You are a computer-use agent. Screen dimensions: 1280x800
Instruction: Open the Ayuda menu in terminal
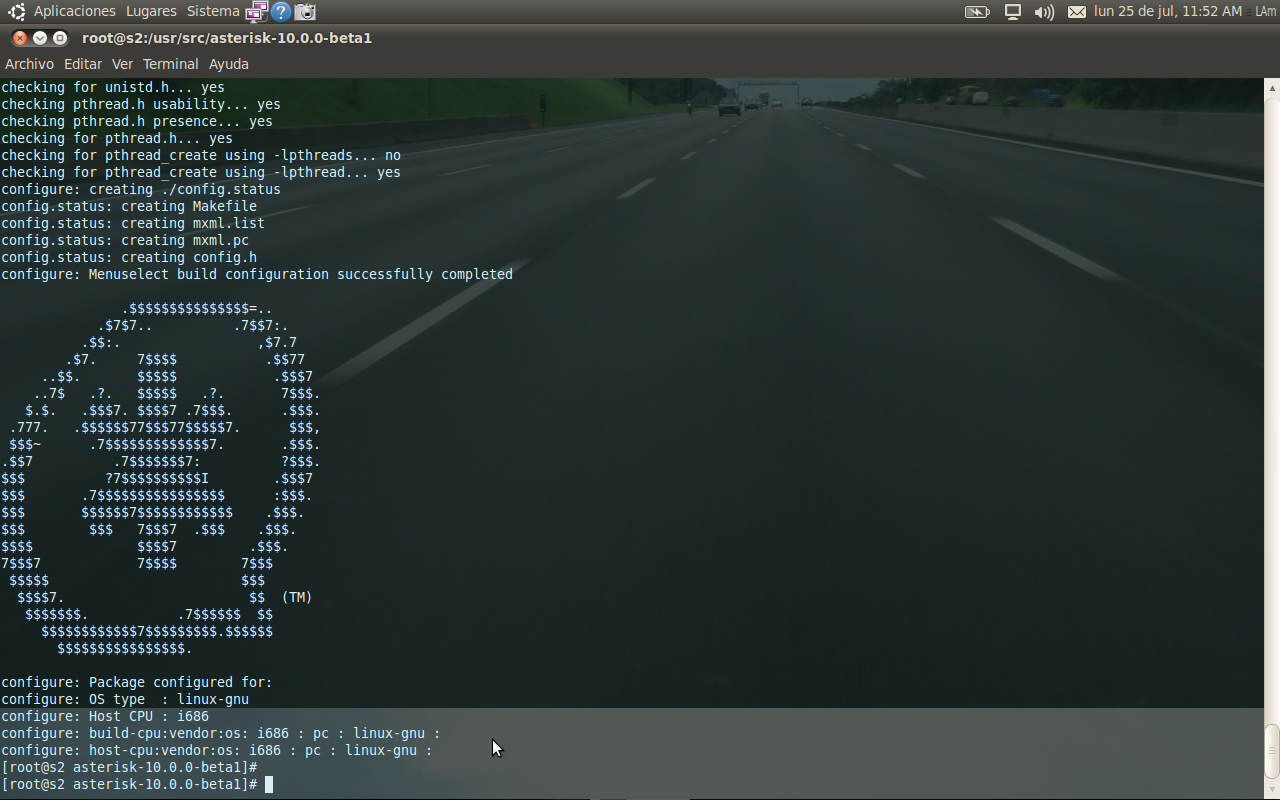[x=228, y=64]
